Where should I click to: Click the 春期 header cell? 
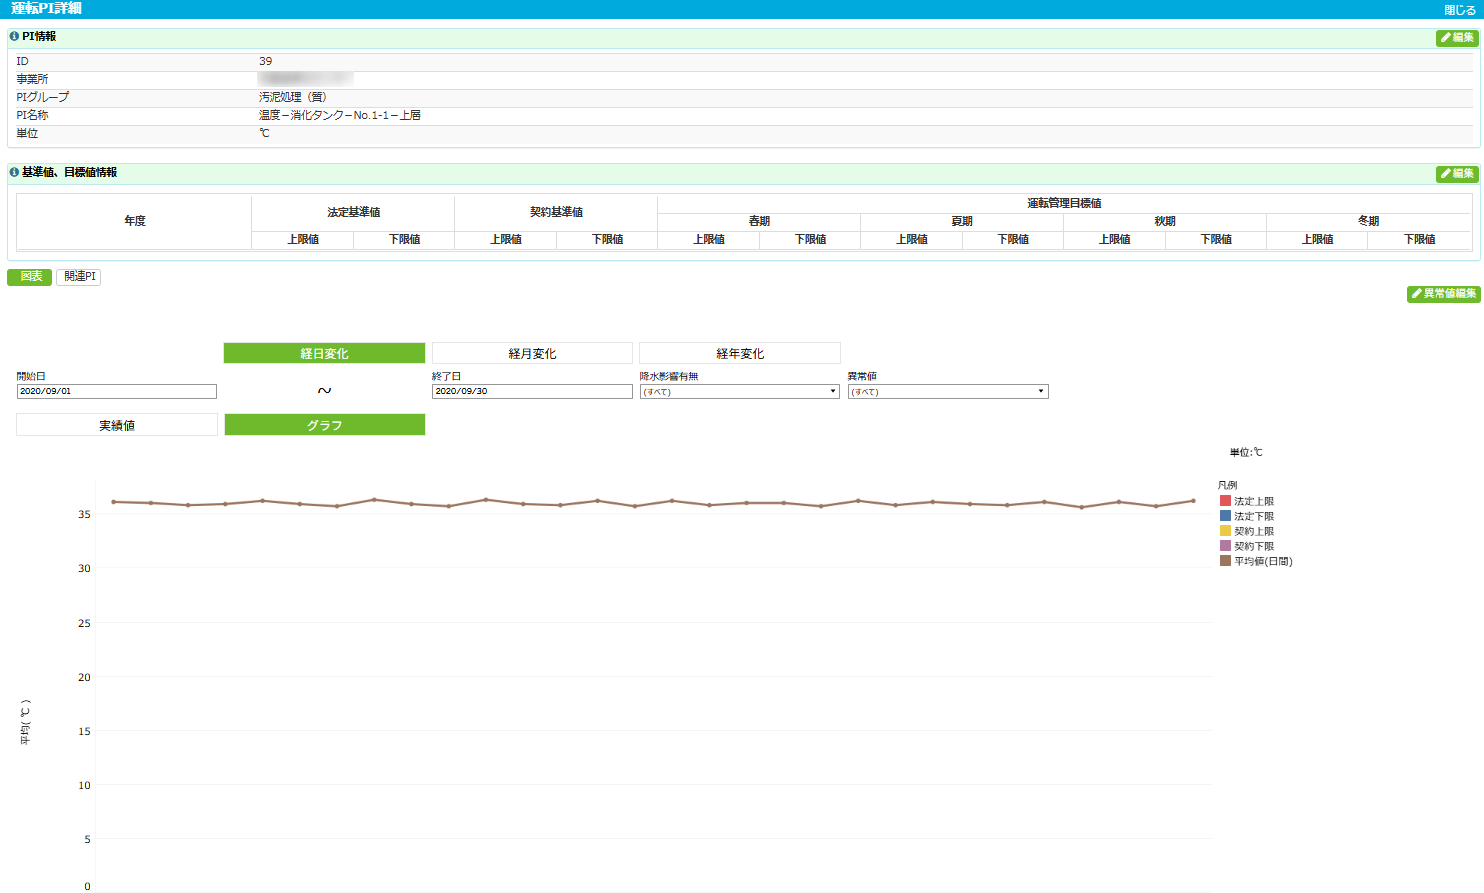coord(759,221)
